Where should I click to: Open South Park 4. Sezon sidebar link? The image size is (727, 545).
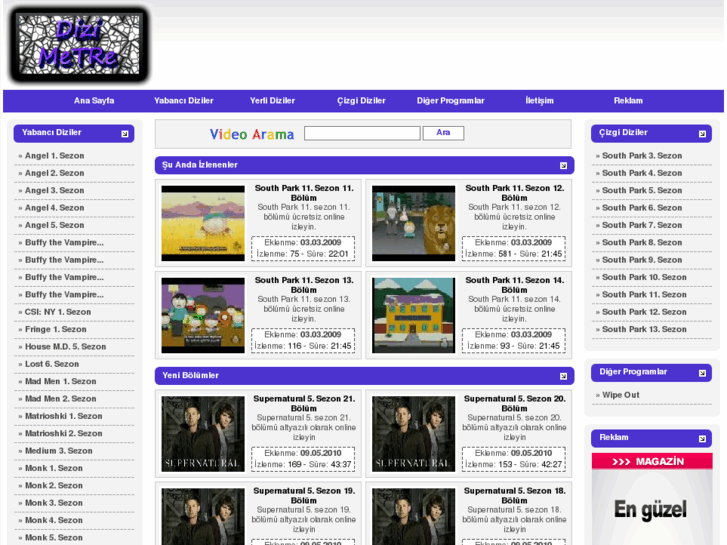pyautogui.click(x=642, y=173)
